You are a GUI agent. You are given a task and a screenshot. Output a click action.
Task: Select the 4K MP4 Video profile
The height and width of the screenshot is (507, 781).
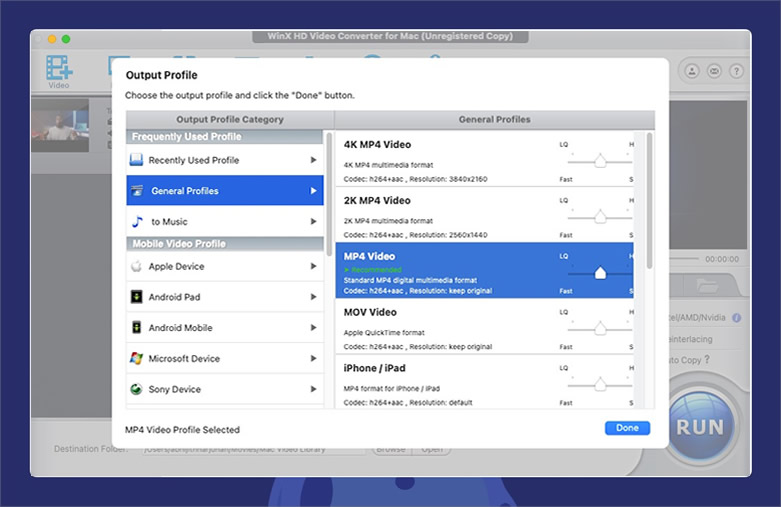coord(484,159)
